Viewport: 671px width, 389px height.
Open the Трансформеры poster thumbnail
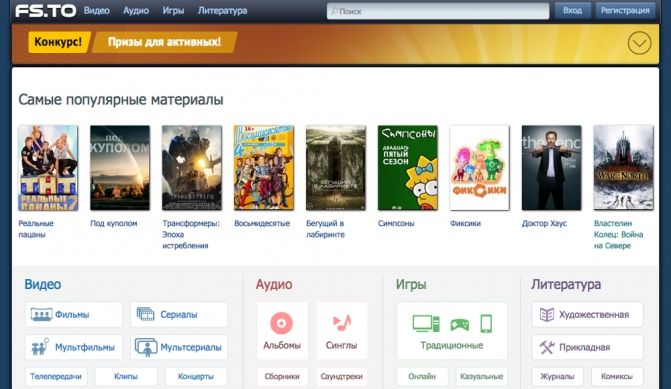[x=192, y=168]
